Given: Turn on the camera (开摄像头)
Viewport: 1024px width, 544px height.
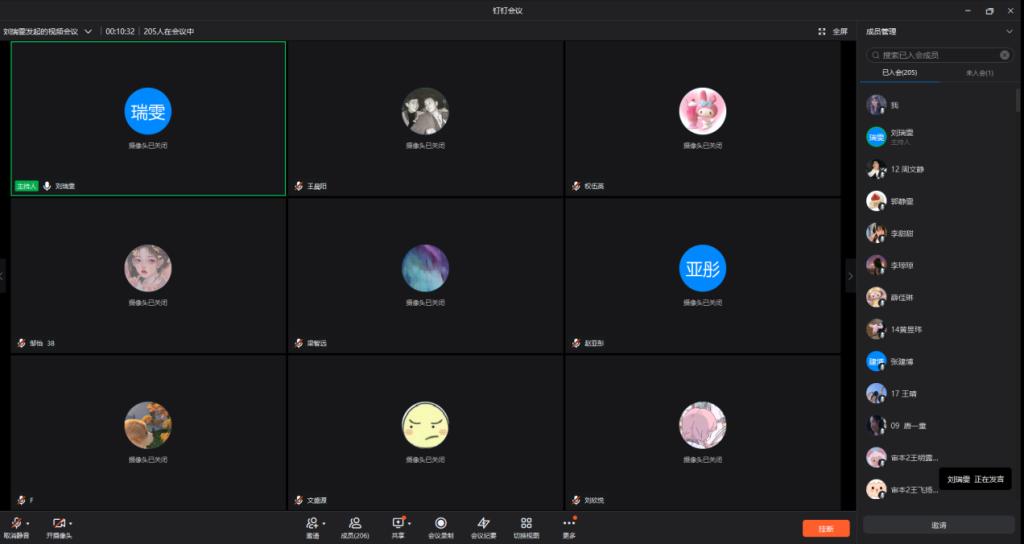Looking at the screenshot, I should coord(58,523).
